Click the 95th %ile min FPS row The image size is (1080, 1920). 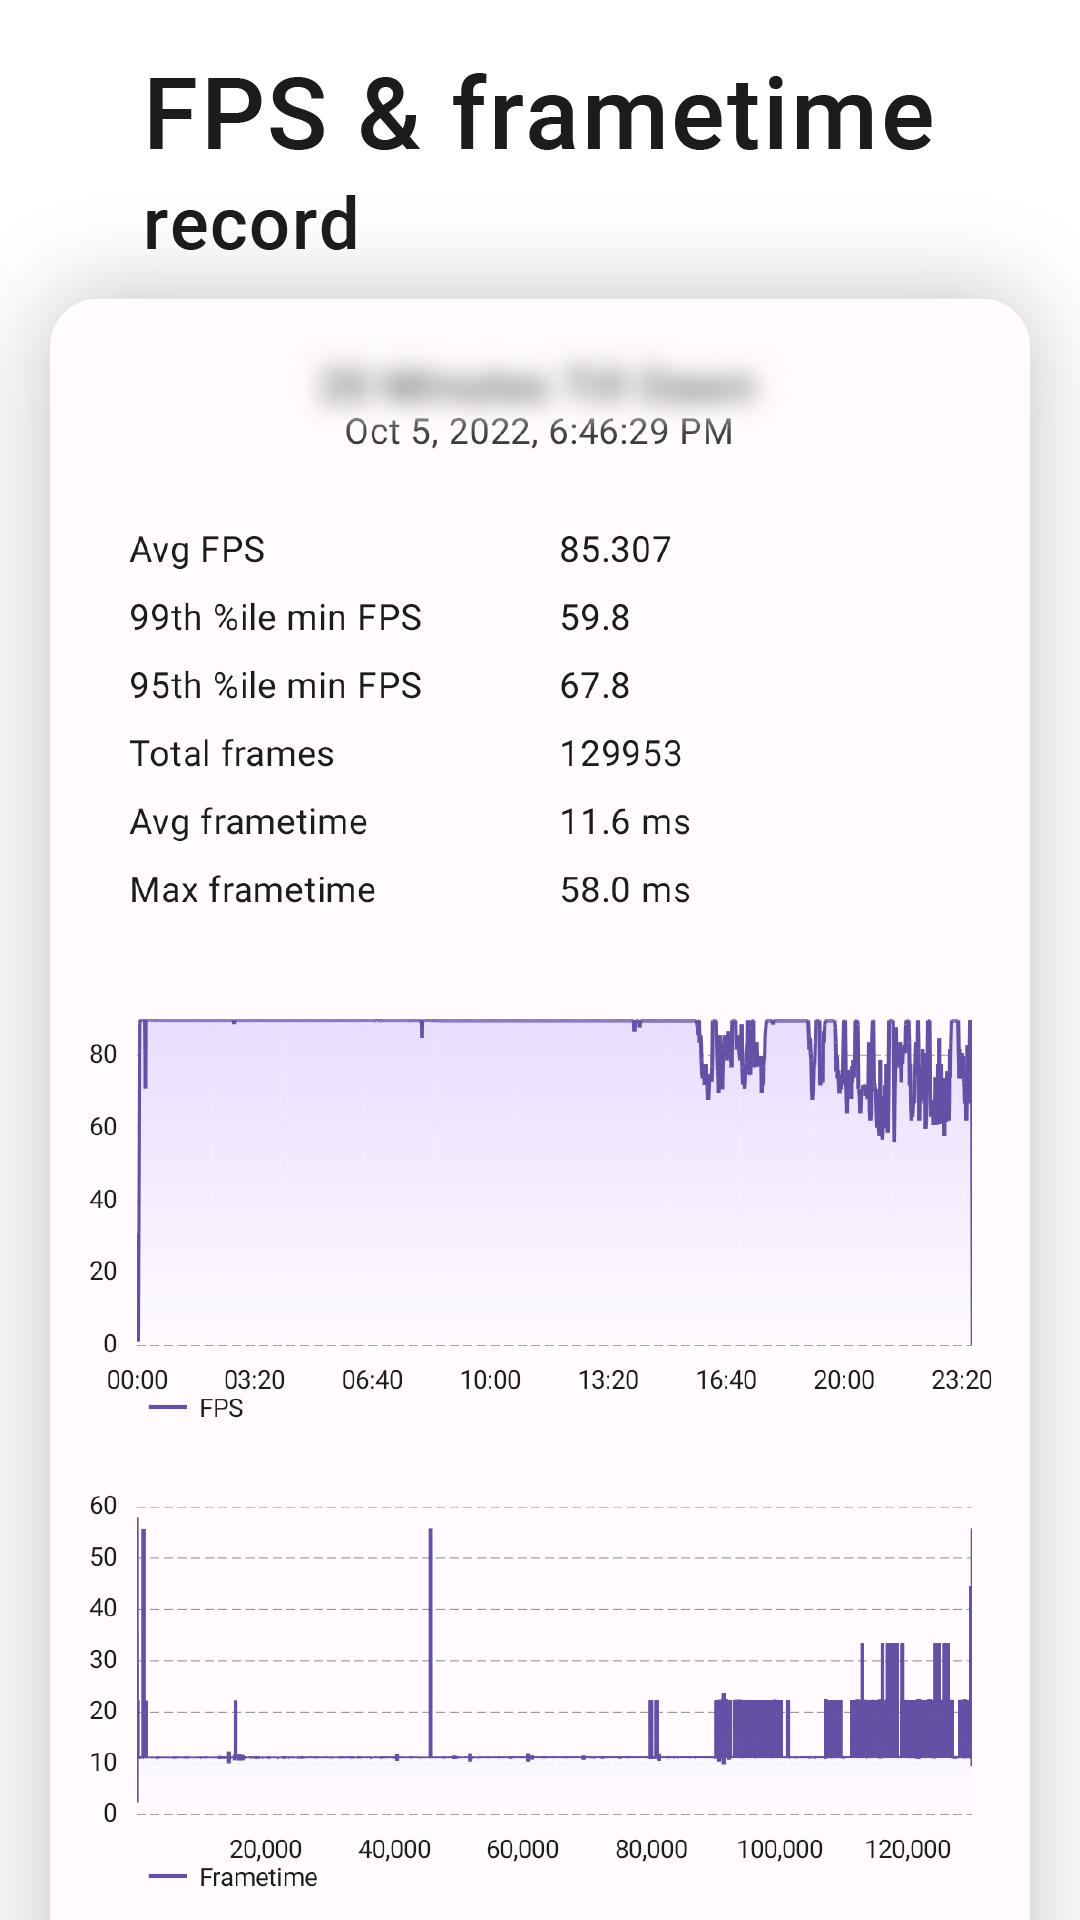tap(275, 685)
